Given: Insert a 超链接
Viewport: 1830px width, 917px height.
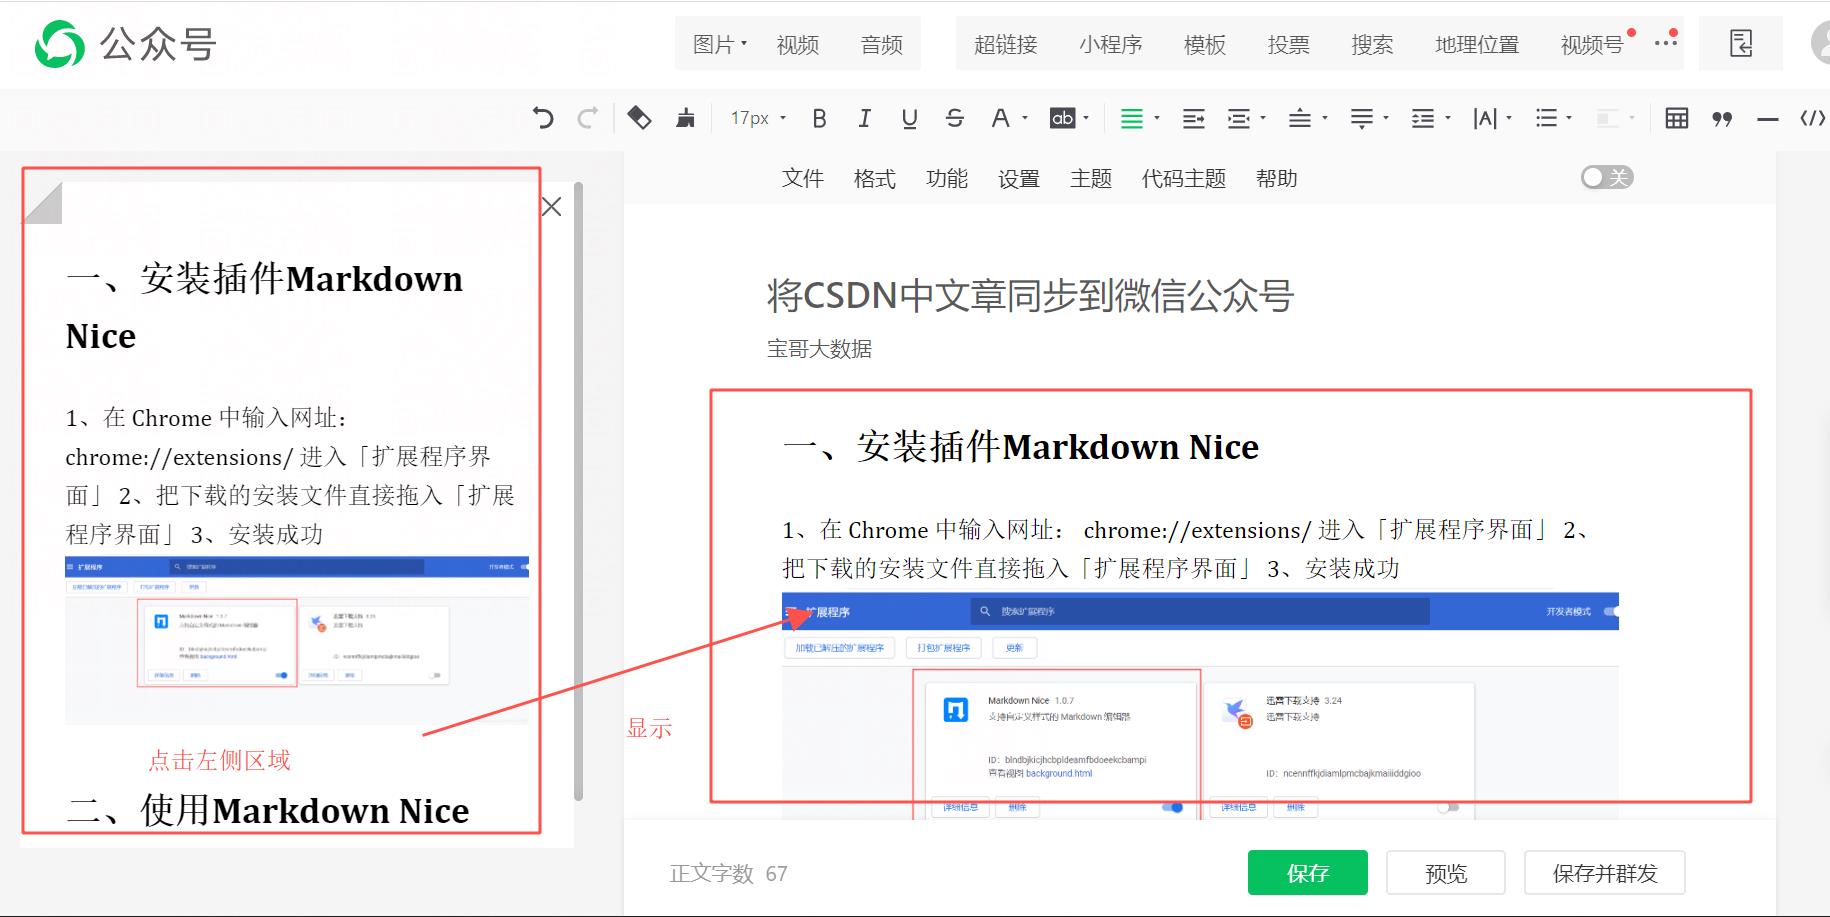Looking at the screenshot, I should pyautogui.click(x=1005, y=44).
